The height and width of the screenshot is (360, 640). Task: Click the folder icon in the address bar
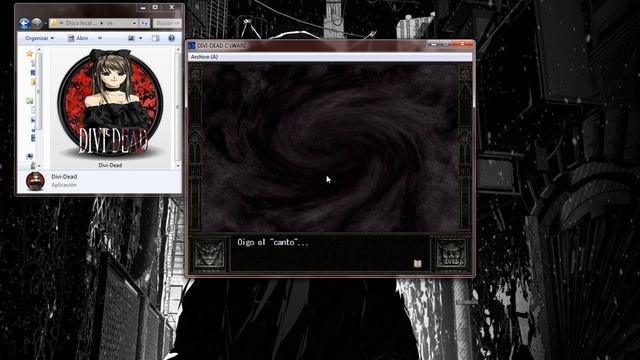click(53, 23)
